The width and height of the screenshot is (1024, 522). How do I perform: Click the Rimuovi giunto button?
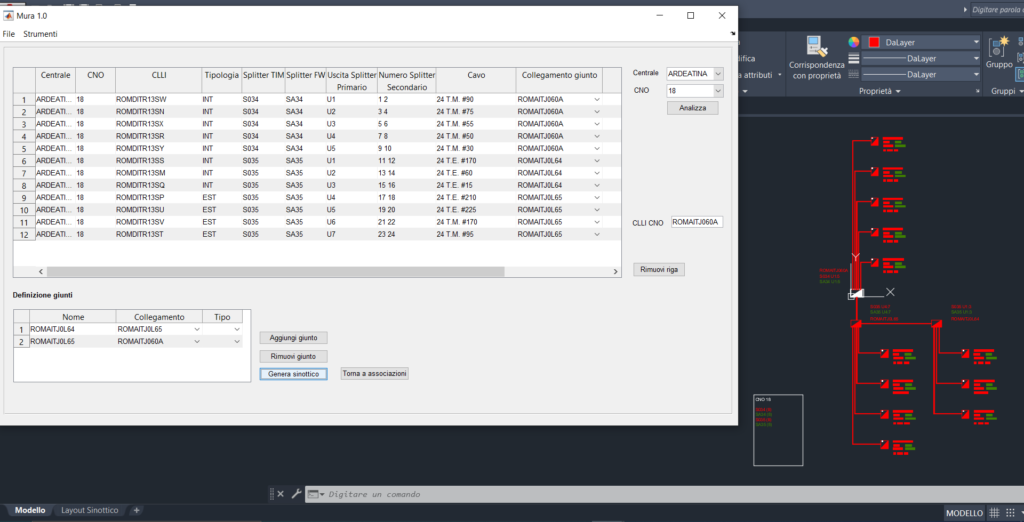click(293, 357)
